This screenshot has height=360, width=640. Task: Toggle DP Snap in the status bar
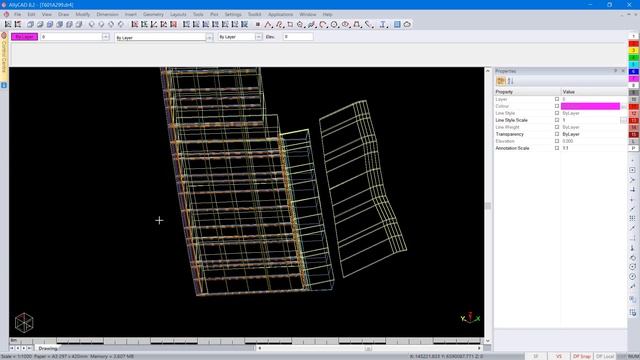(582, 356)
